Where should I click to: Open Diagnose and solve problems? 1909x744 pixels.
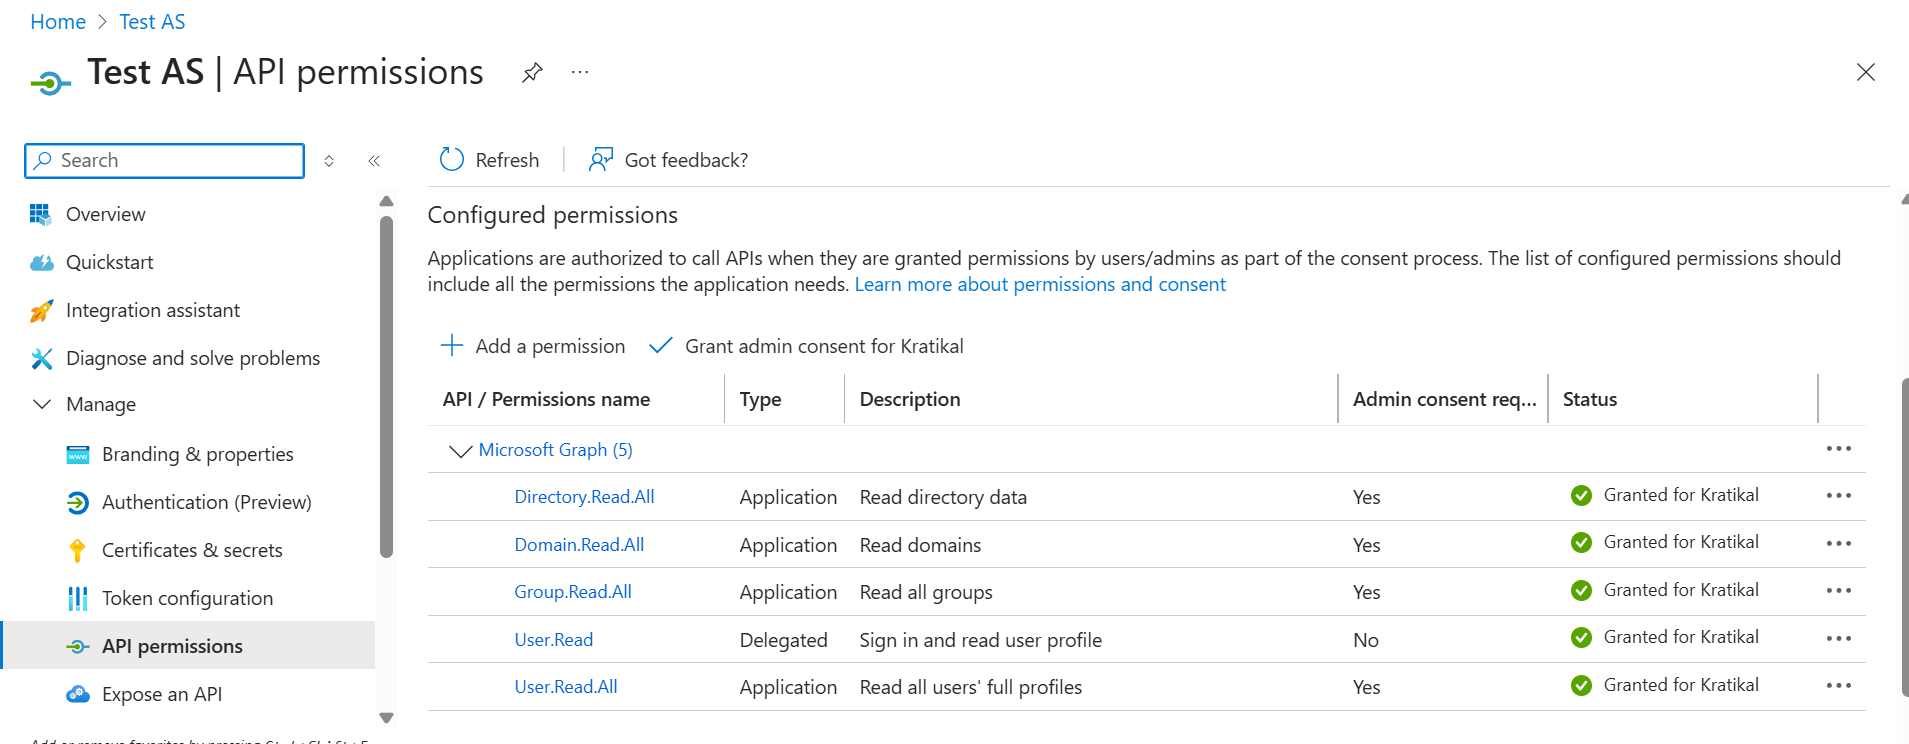point(192,358)
